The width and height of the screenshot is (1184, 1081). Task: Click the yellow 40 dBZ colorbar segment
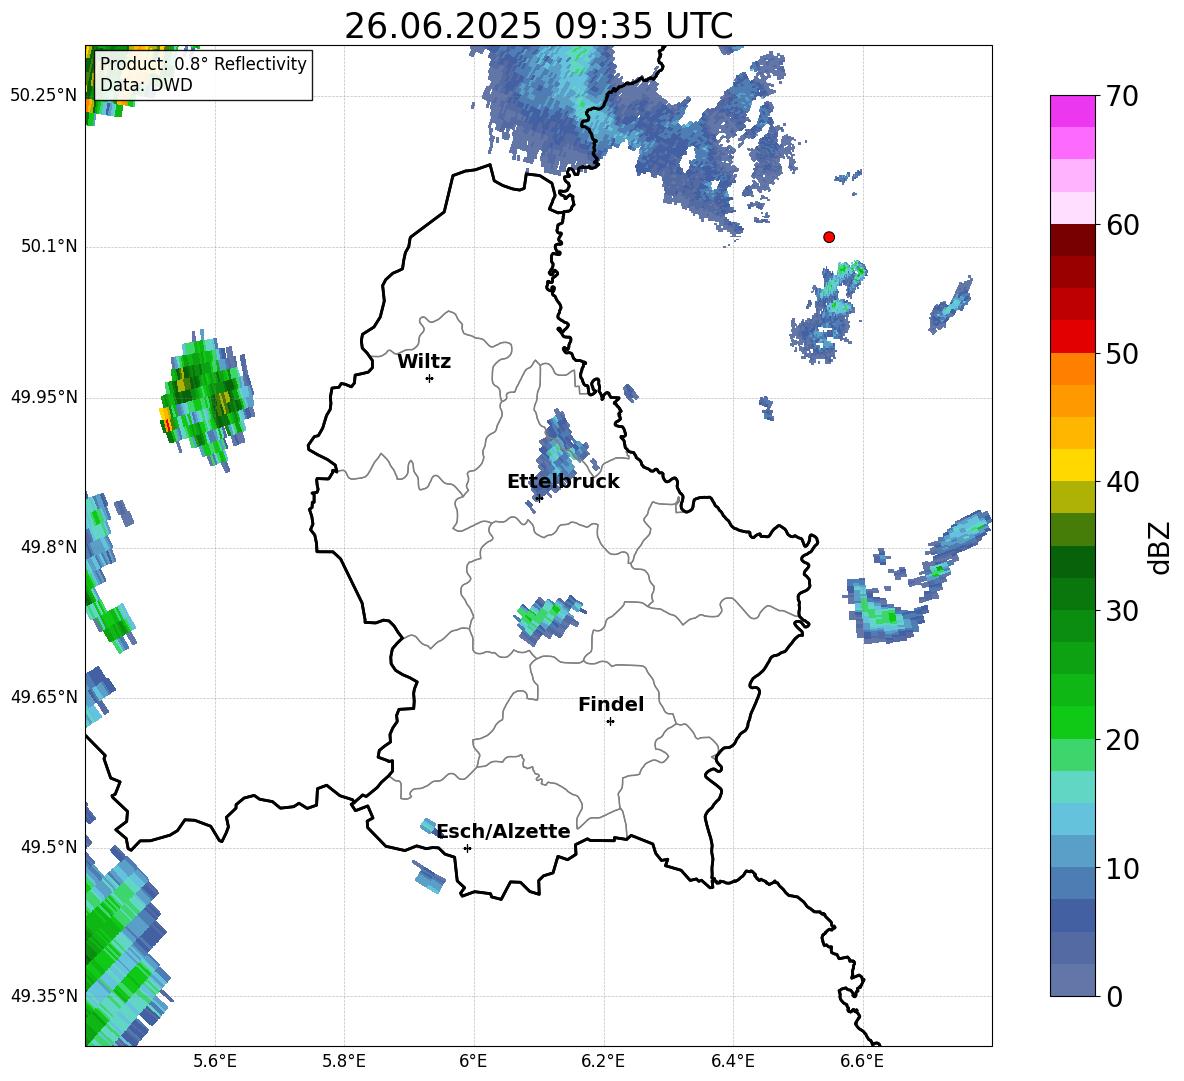(1073, 466)
